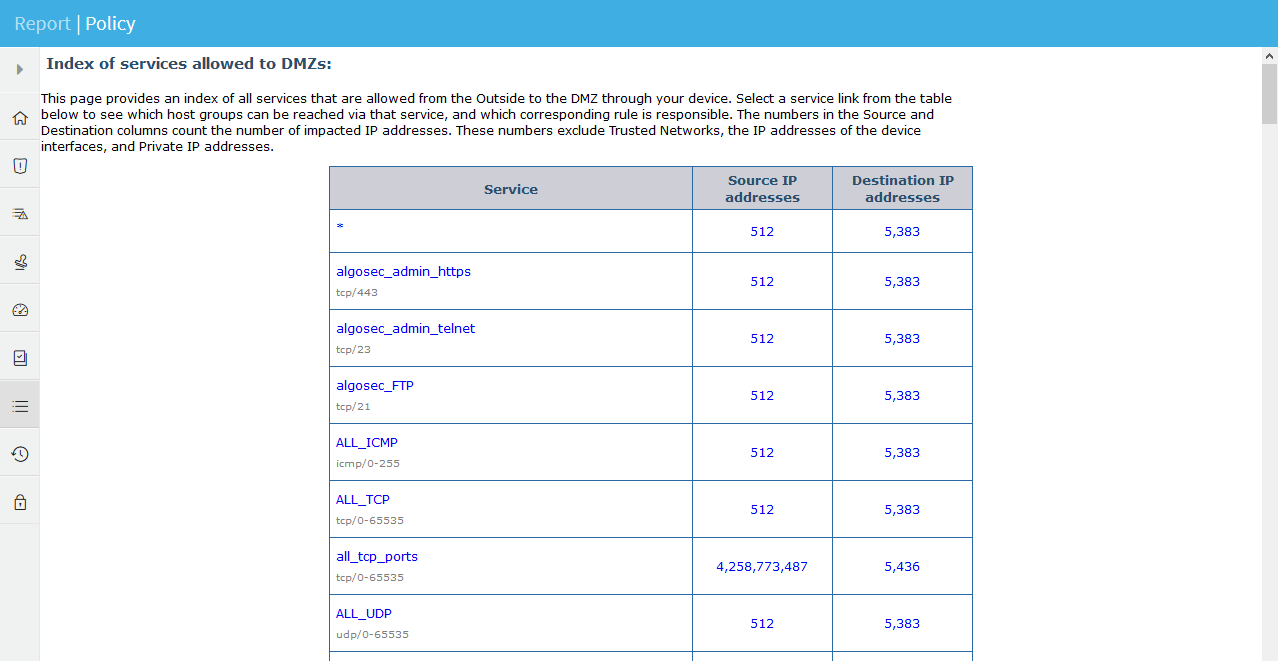Open the all_tcp_ports service link
This screenshot has height=661, width=1278.
(376, 556)
